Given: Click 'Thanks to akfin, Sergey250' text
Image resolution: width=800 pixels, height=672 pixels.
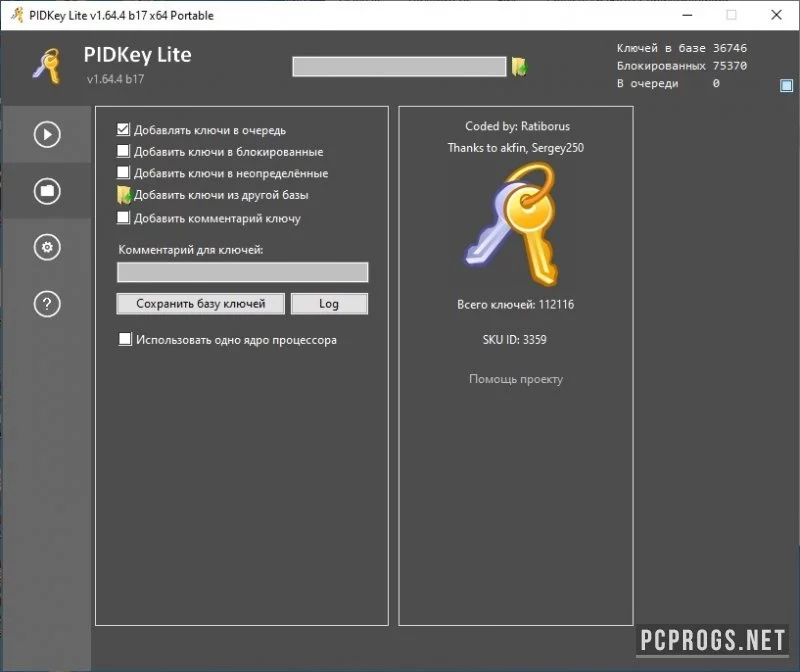Looking at the screenshot, I should (x=516, y=148).
